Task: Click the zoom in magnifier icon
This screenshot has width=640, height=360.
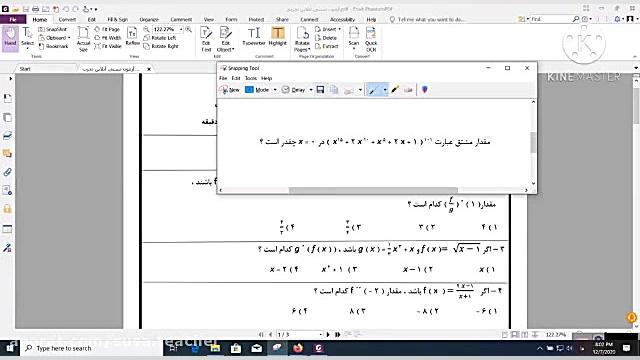Action: tap(189, 29)
